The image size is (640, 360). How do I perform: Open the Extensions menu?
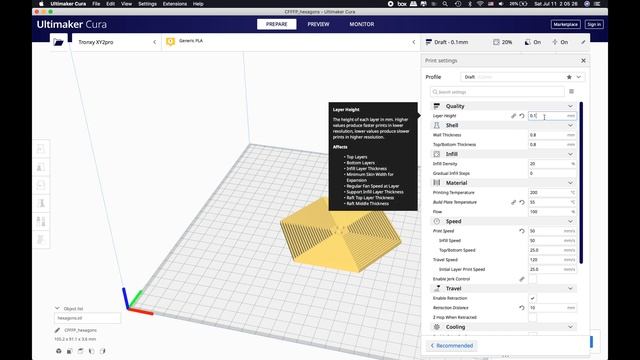175,4
